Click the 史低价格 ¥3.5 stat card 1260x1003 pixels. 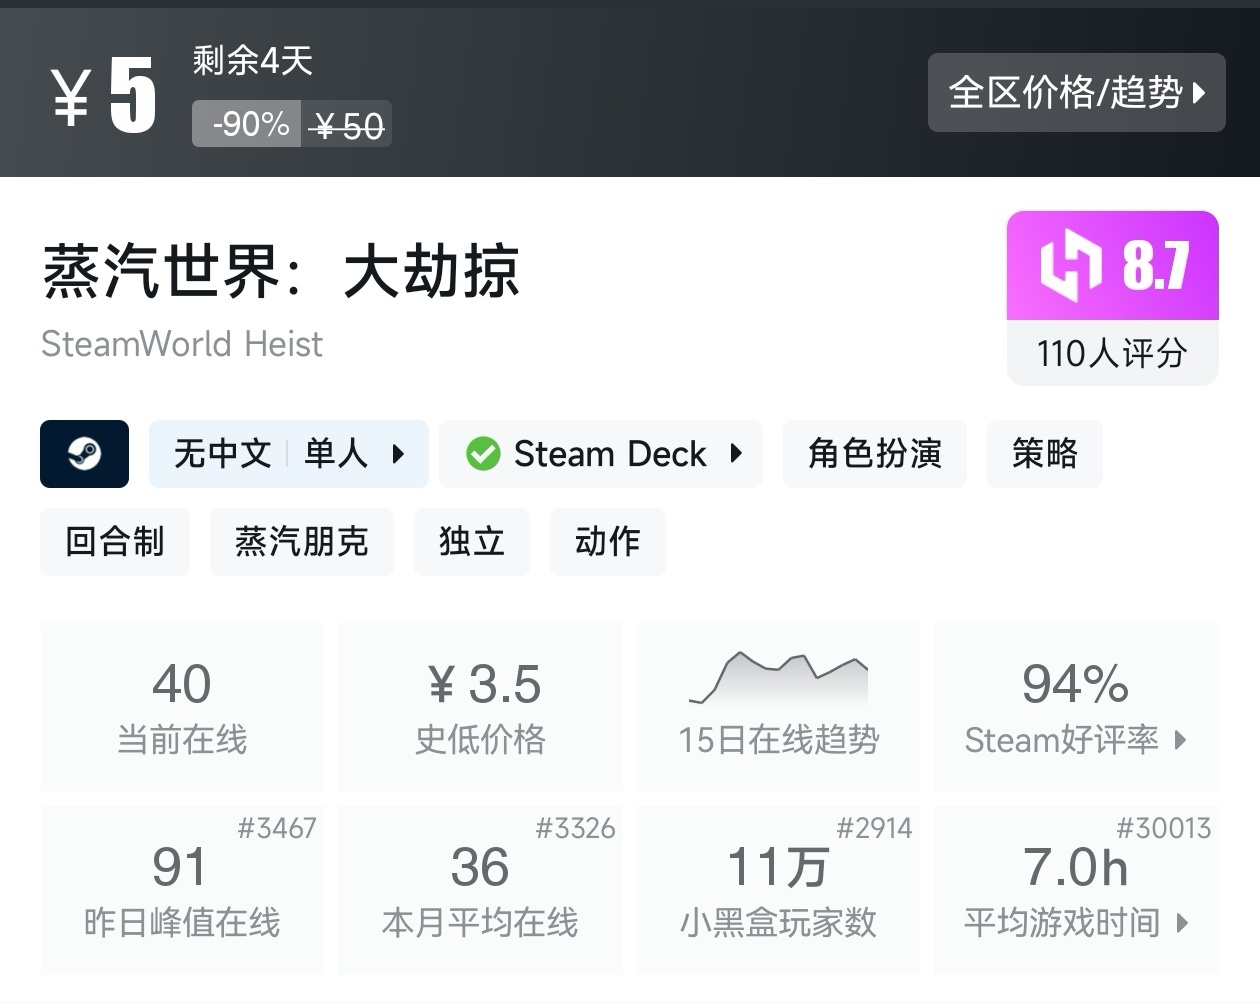480,707
